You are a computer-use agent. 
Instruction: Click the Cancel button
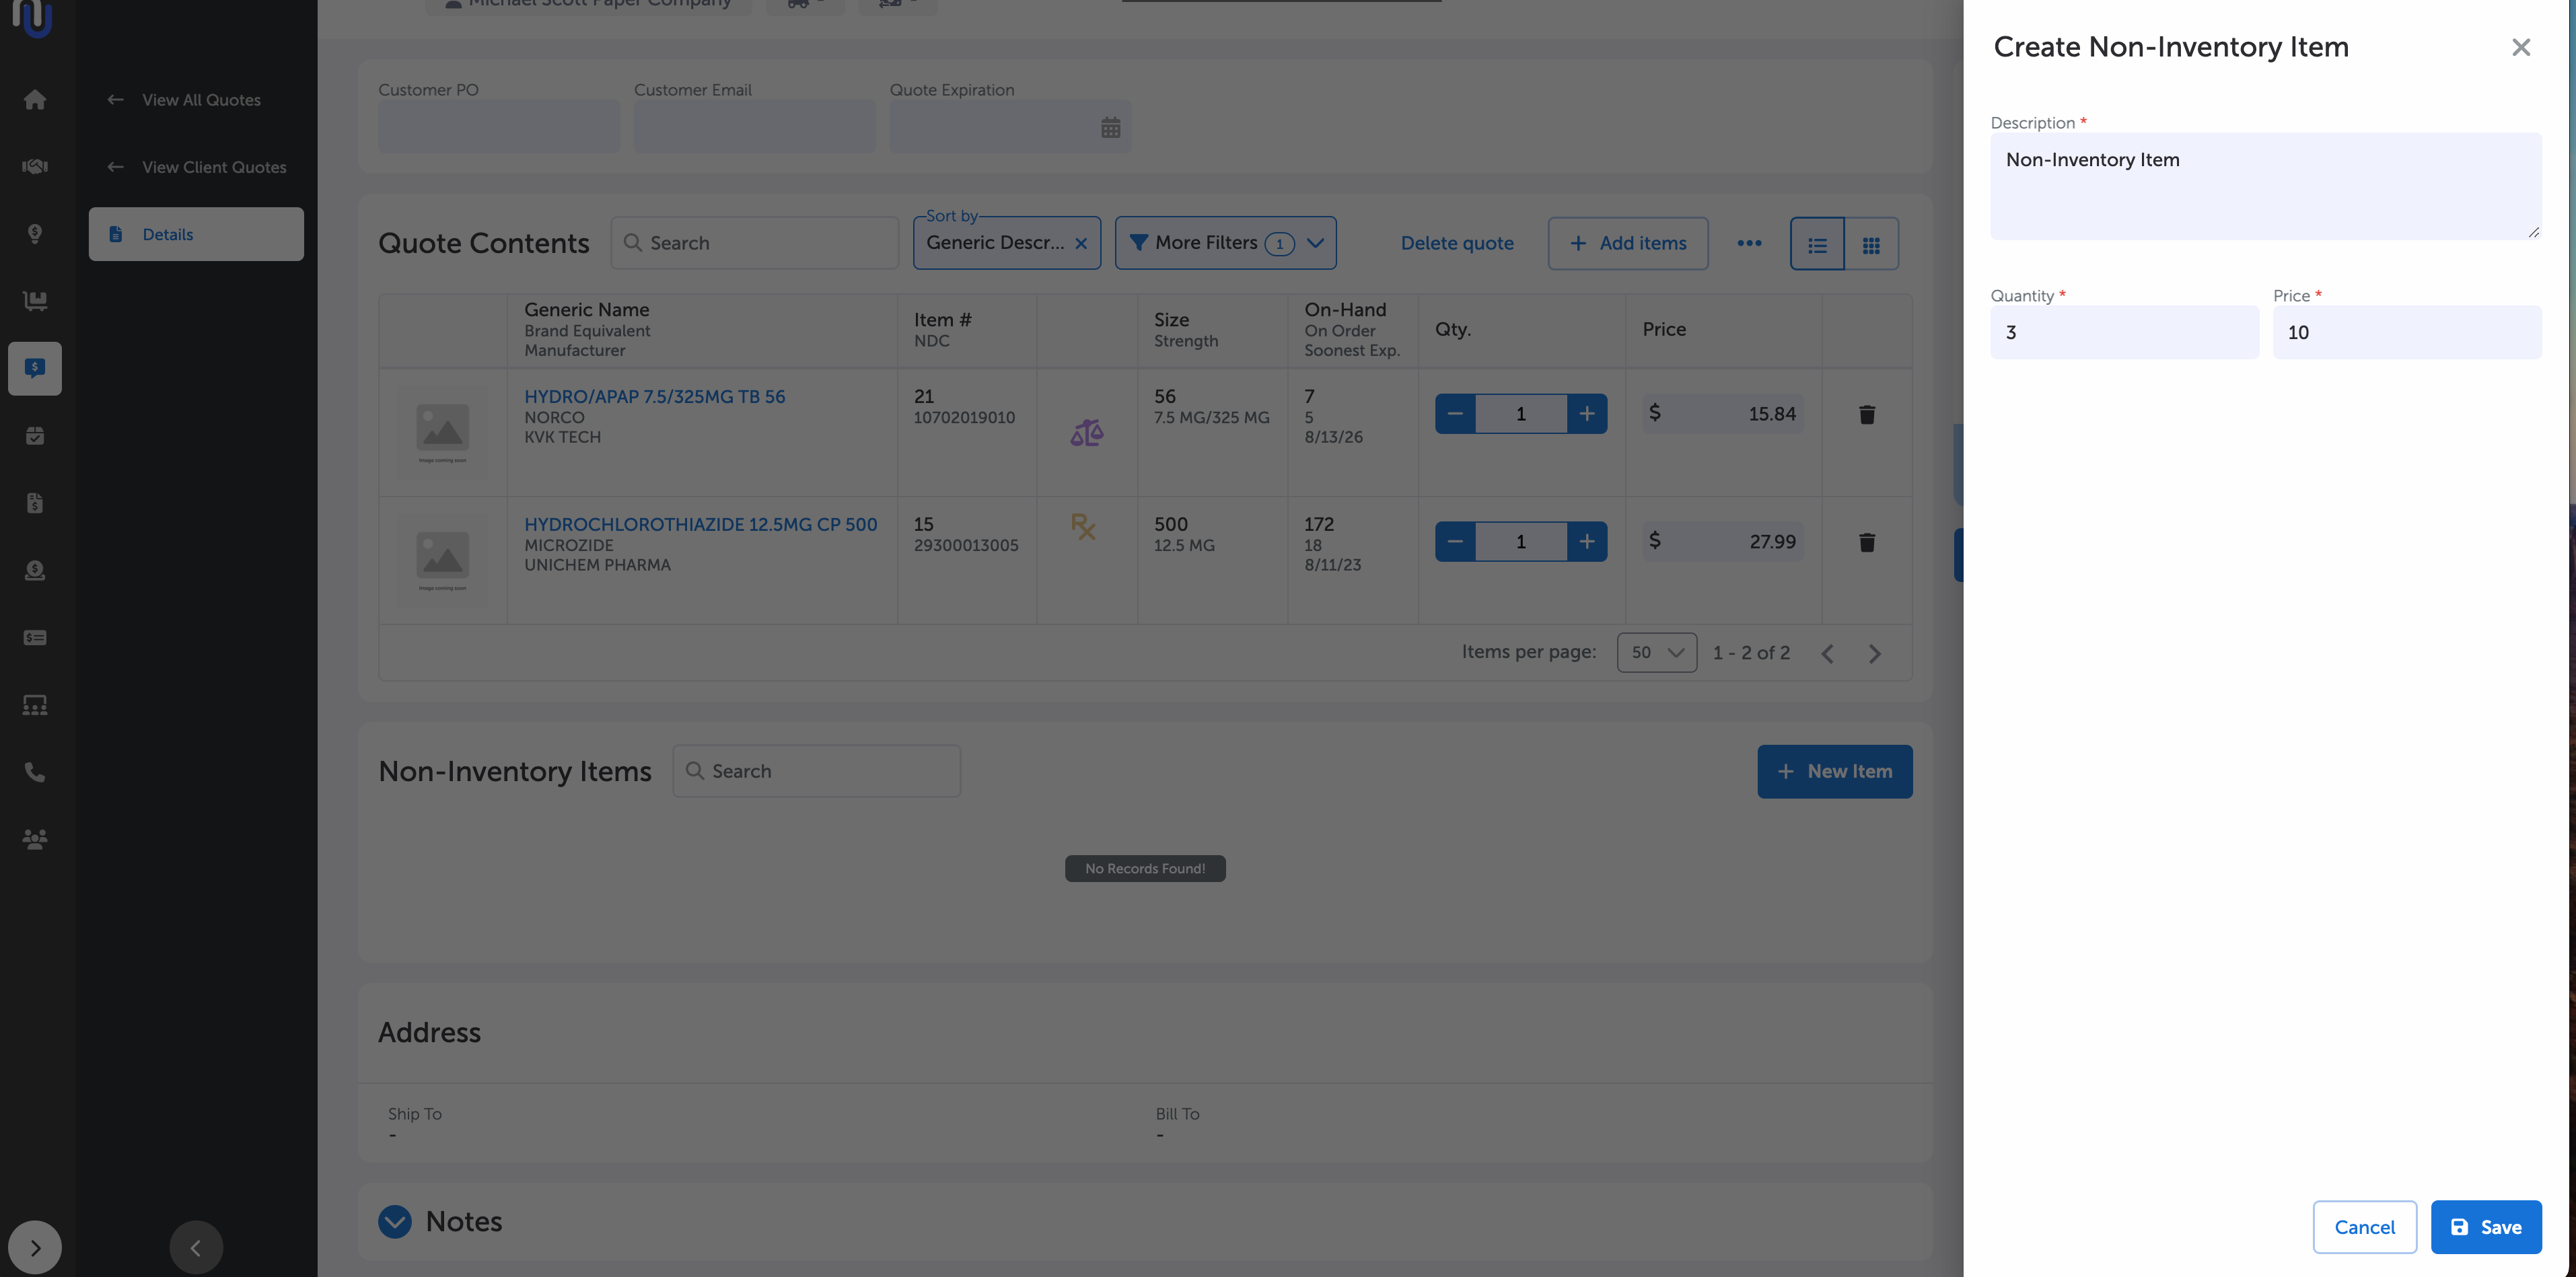(2364, 1227)
